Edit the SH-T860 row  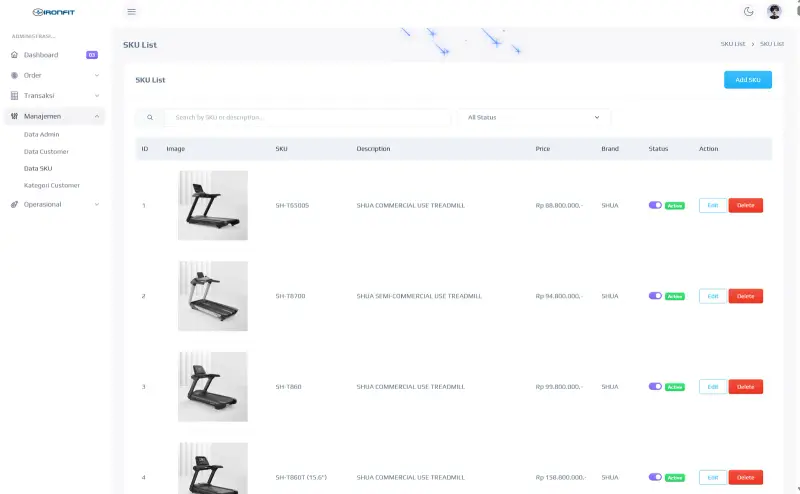pos(712,386)
